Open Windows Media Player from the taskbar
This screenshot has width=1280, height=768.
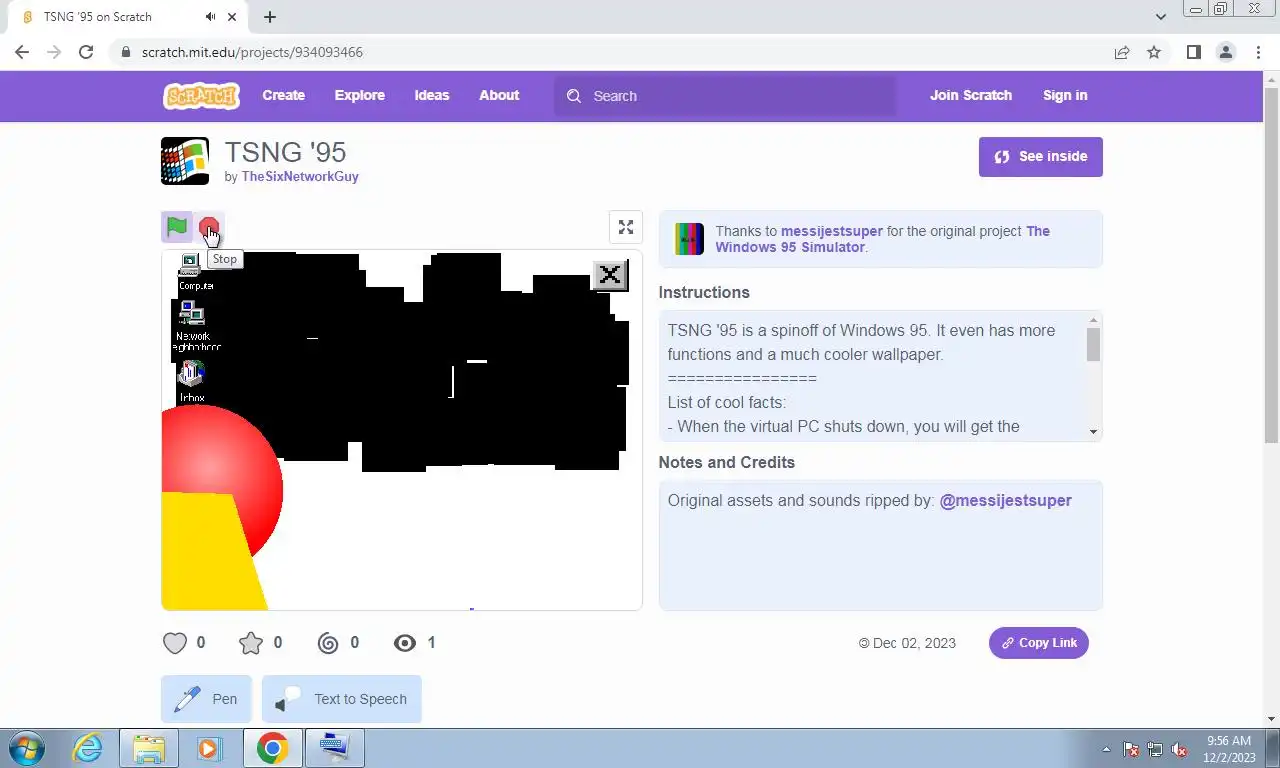[x=209, y=748]
